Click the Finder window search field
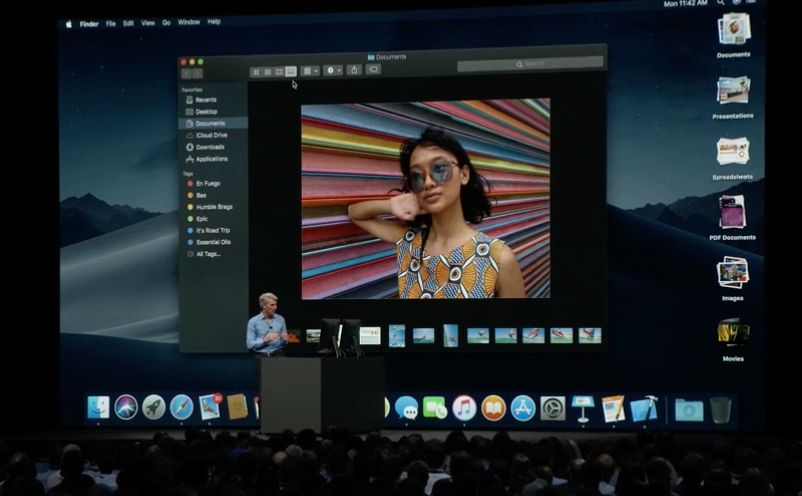The image size is (802, 496). coord(530,64)
